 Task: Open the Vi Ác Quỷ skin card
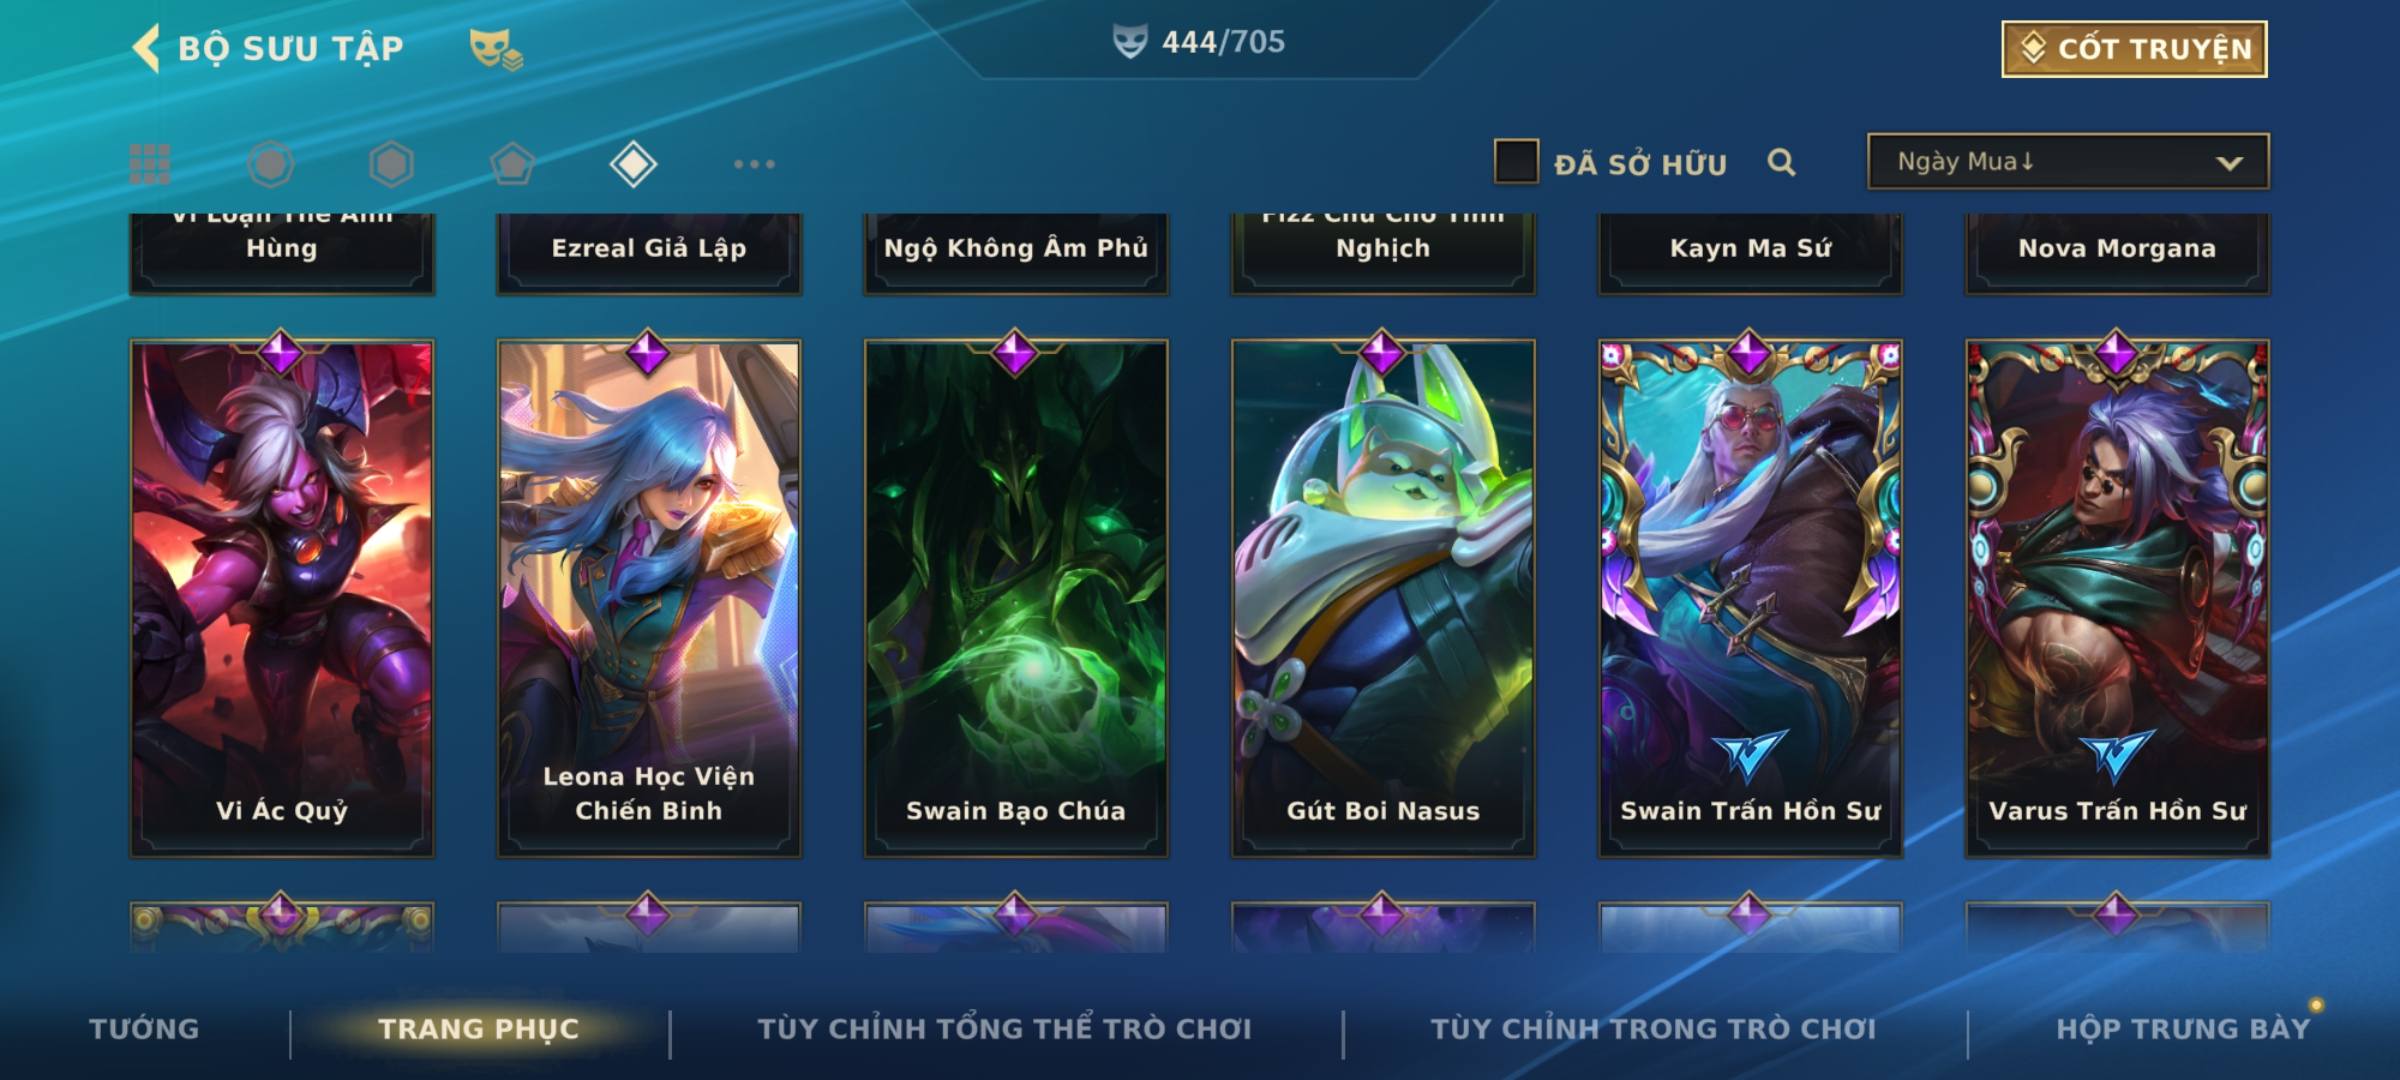click(x=282, y=598)
